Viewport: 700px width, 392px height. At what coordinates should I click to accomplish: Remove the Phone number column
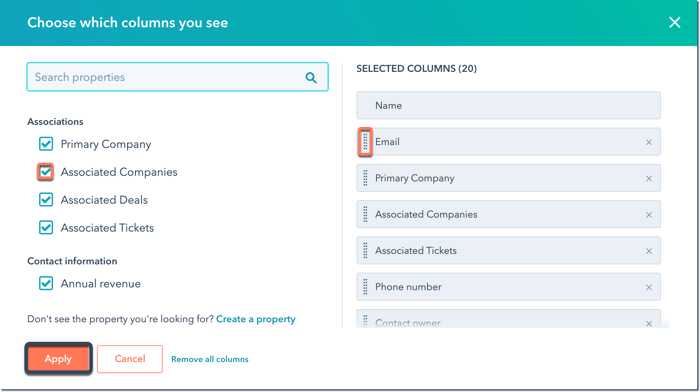649,287
